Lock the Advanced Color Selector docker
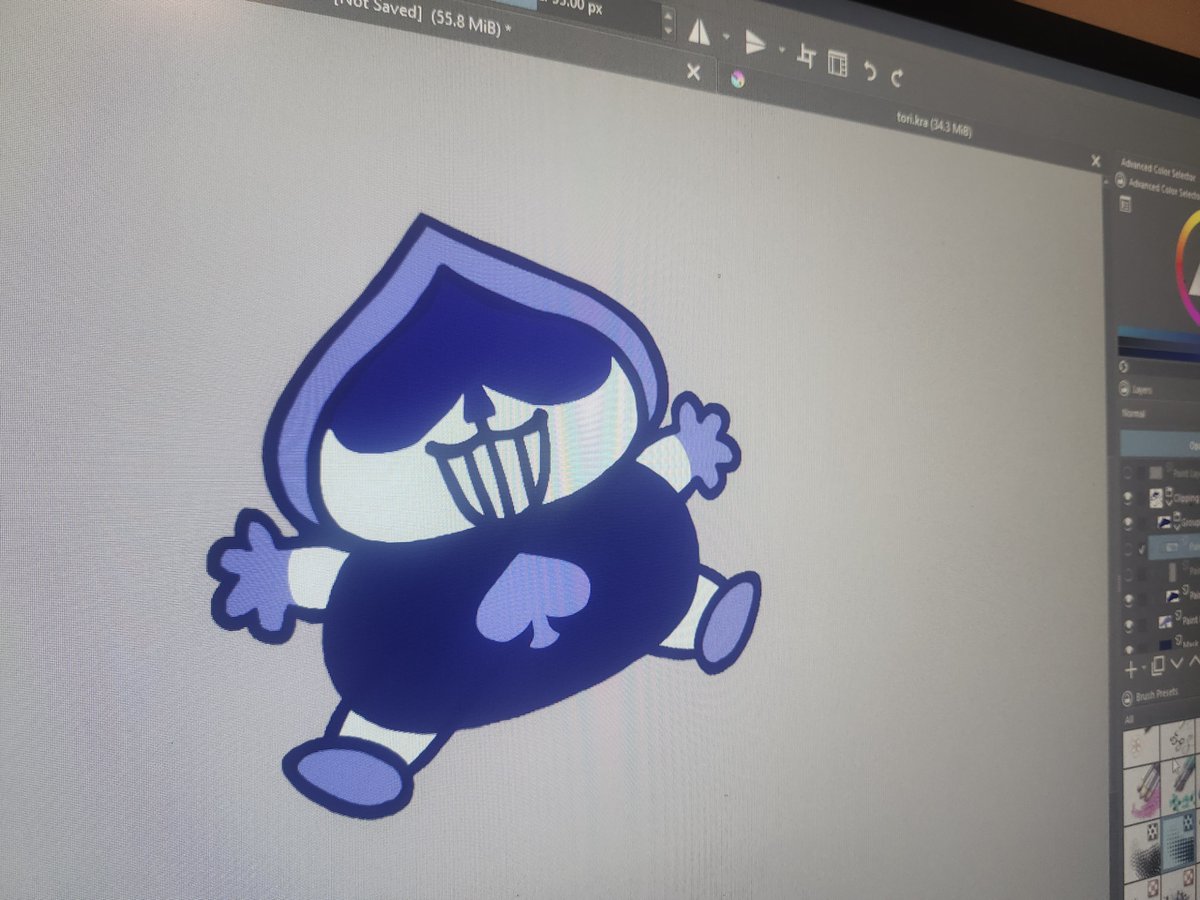 coord(1118,181)
